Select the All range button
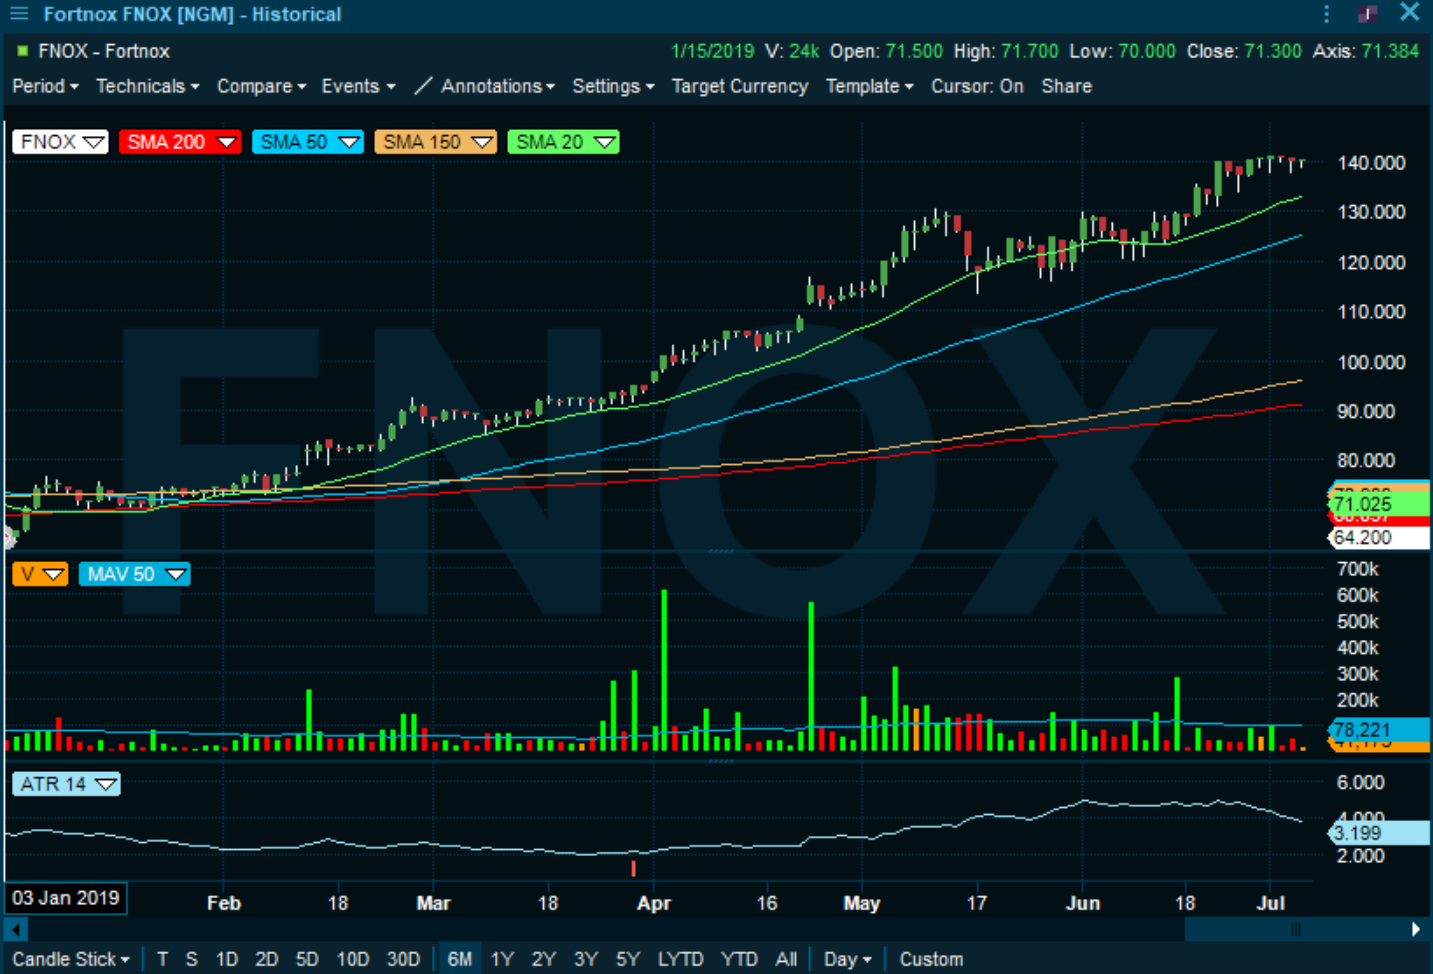1433x974 pixels. (786, 959)
